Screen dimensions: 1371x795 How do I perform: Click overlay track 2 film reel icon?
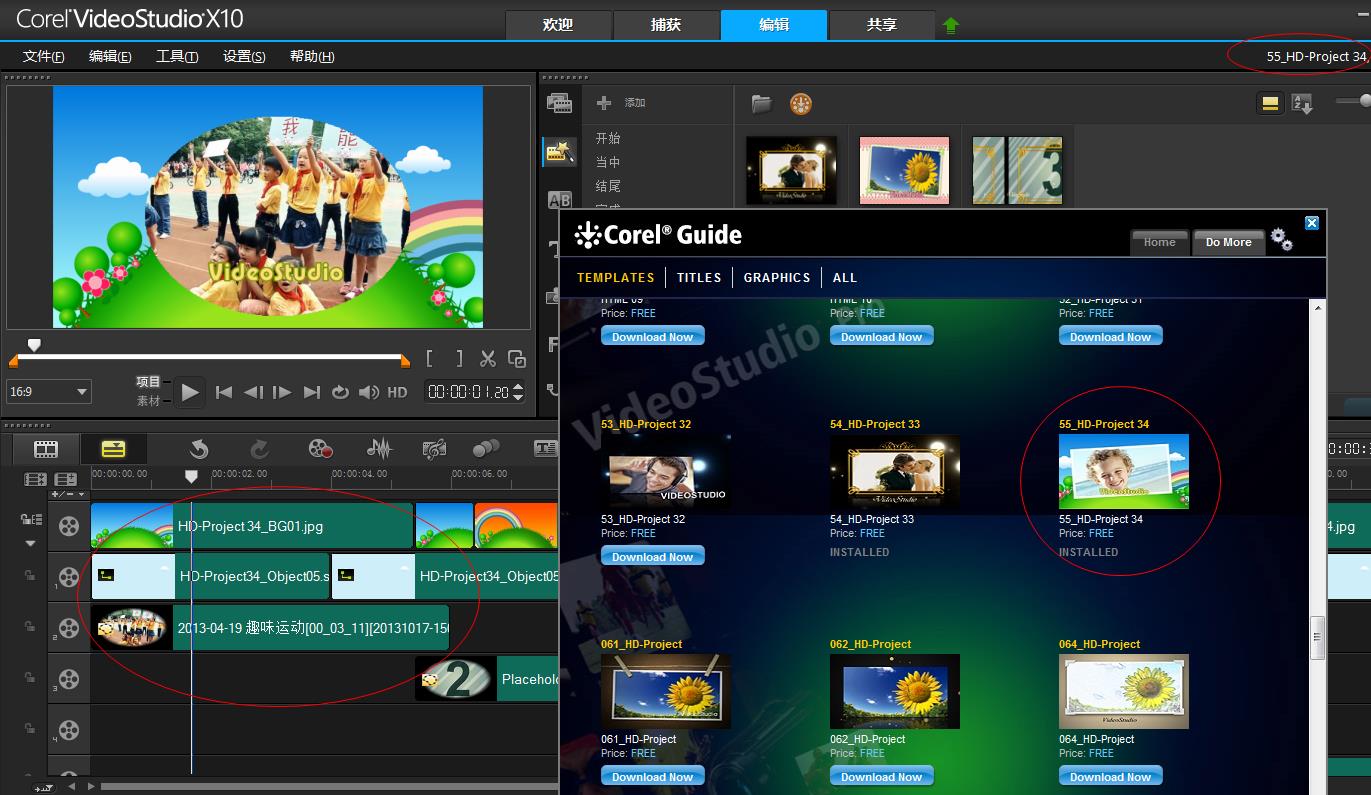coord(68,628)
